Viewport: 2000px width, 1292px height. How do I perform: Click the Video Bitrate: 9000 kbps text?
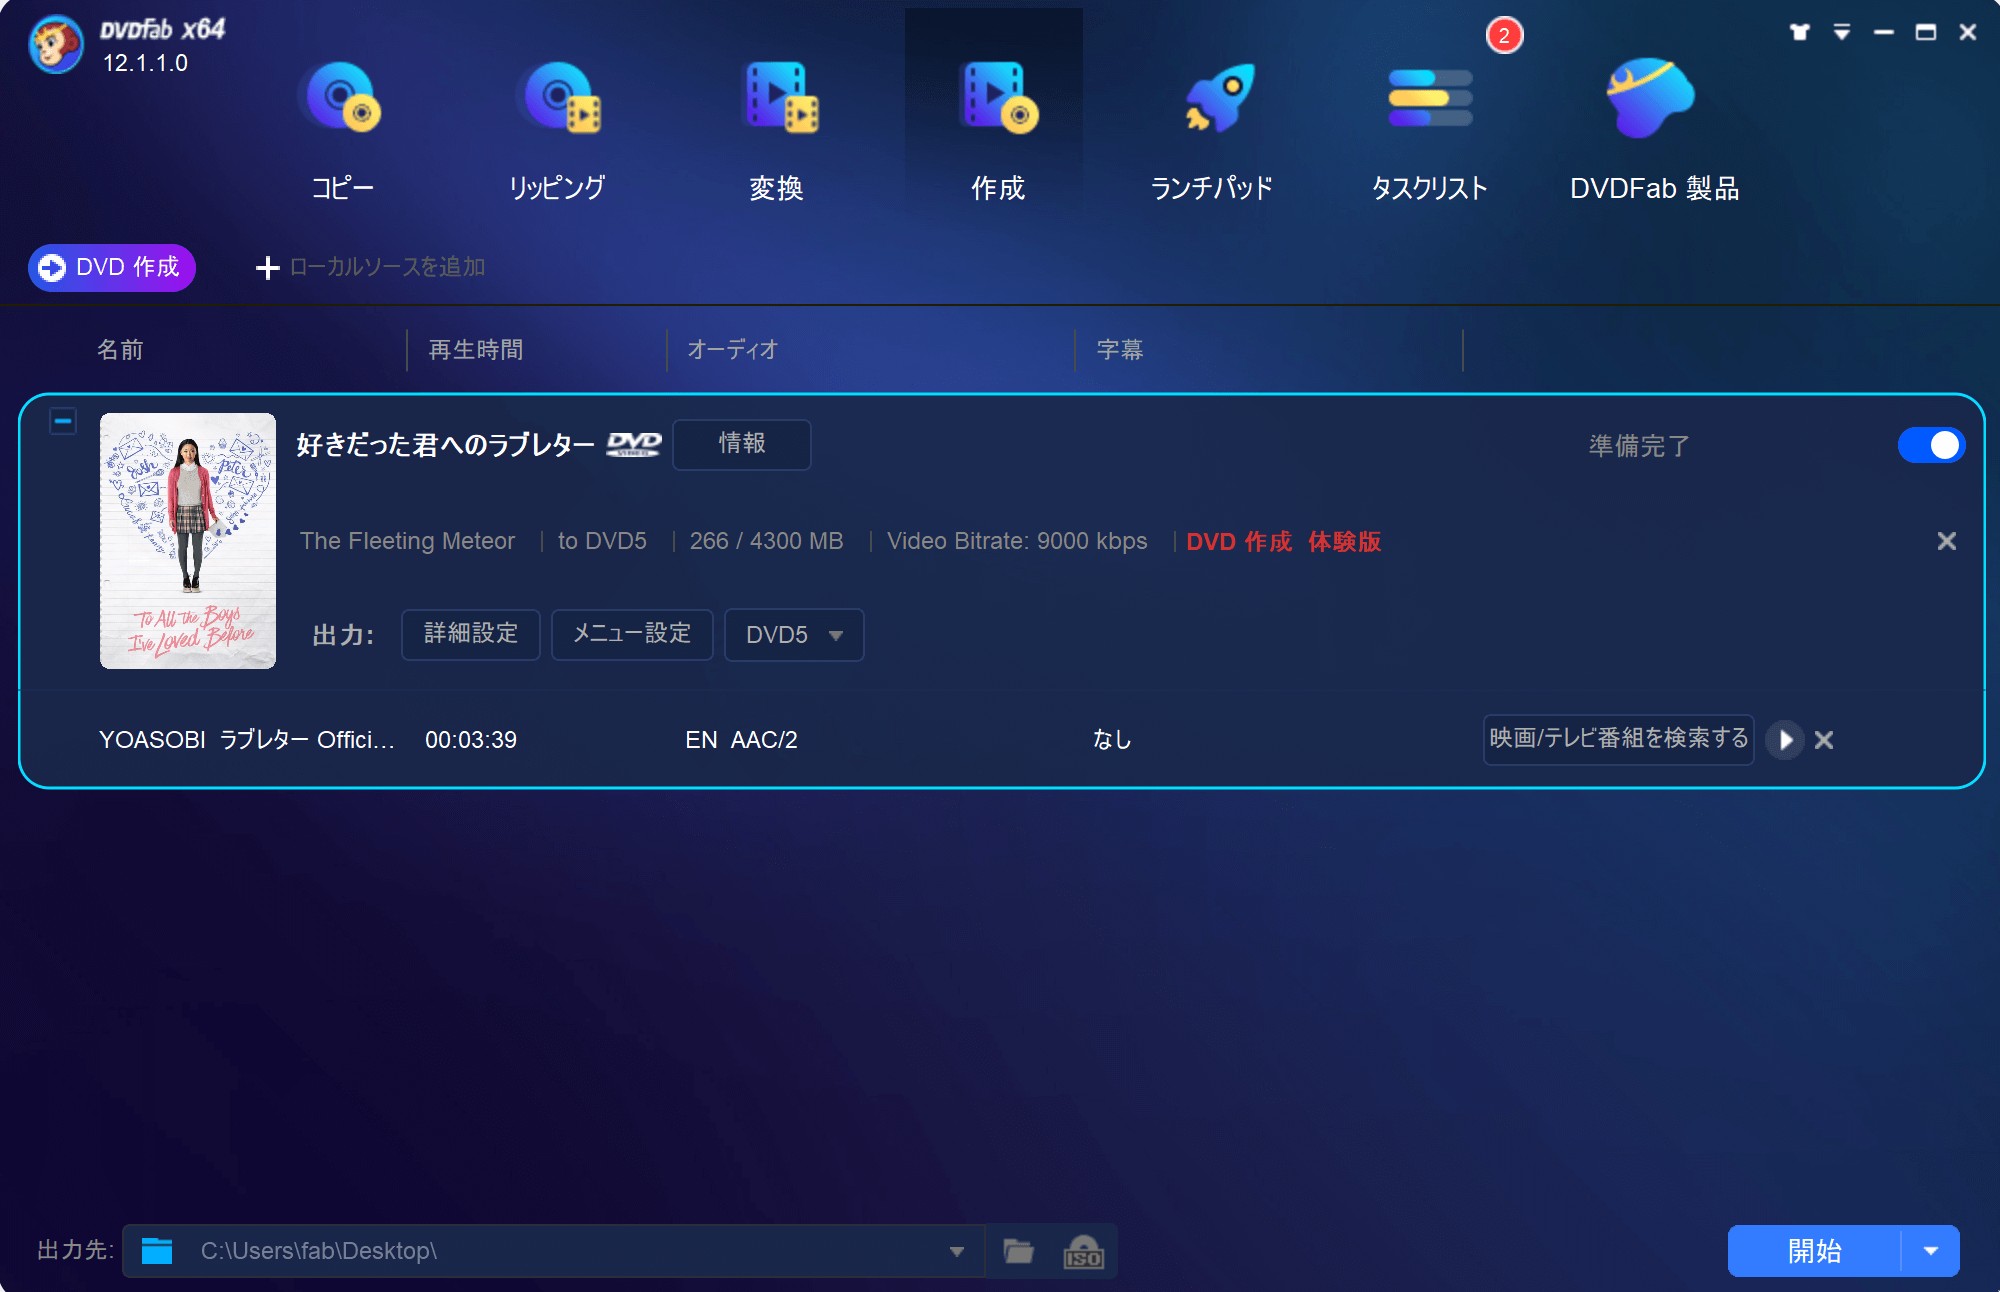(1017, 541)
